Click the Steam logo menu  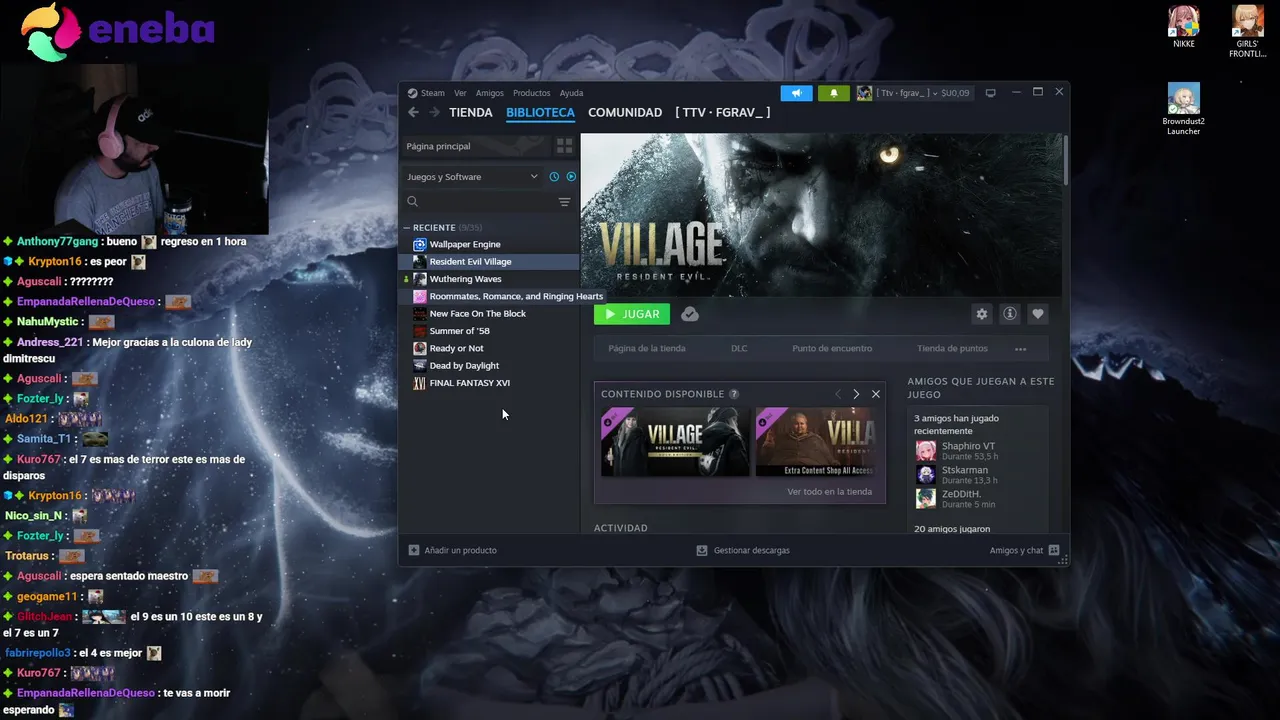point(426,93)
